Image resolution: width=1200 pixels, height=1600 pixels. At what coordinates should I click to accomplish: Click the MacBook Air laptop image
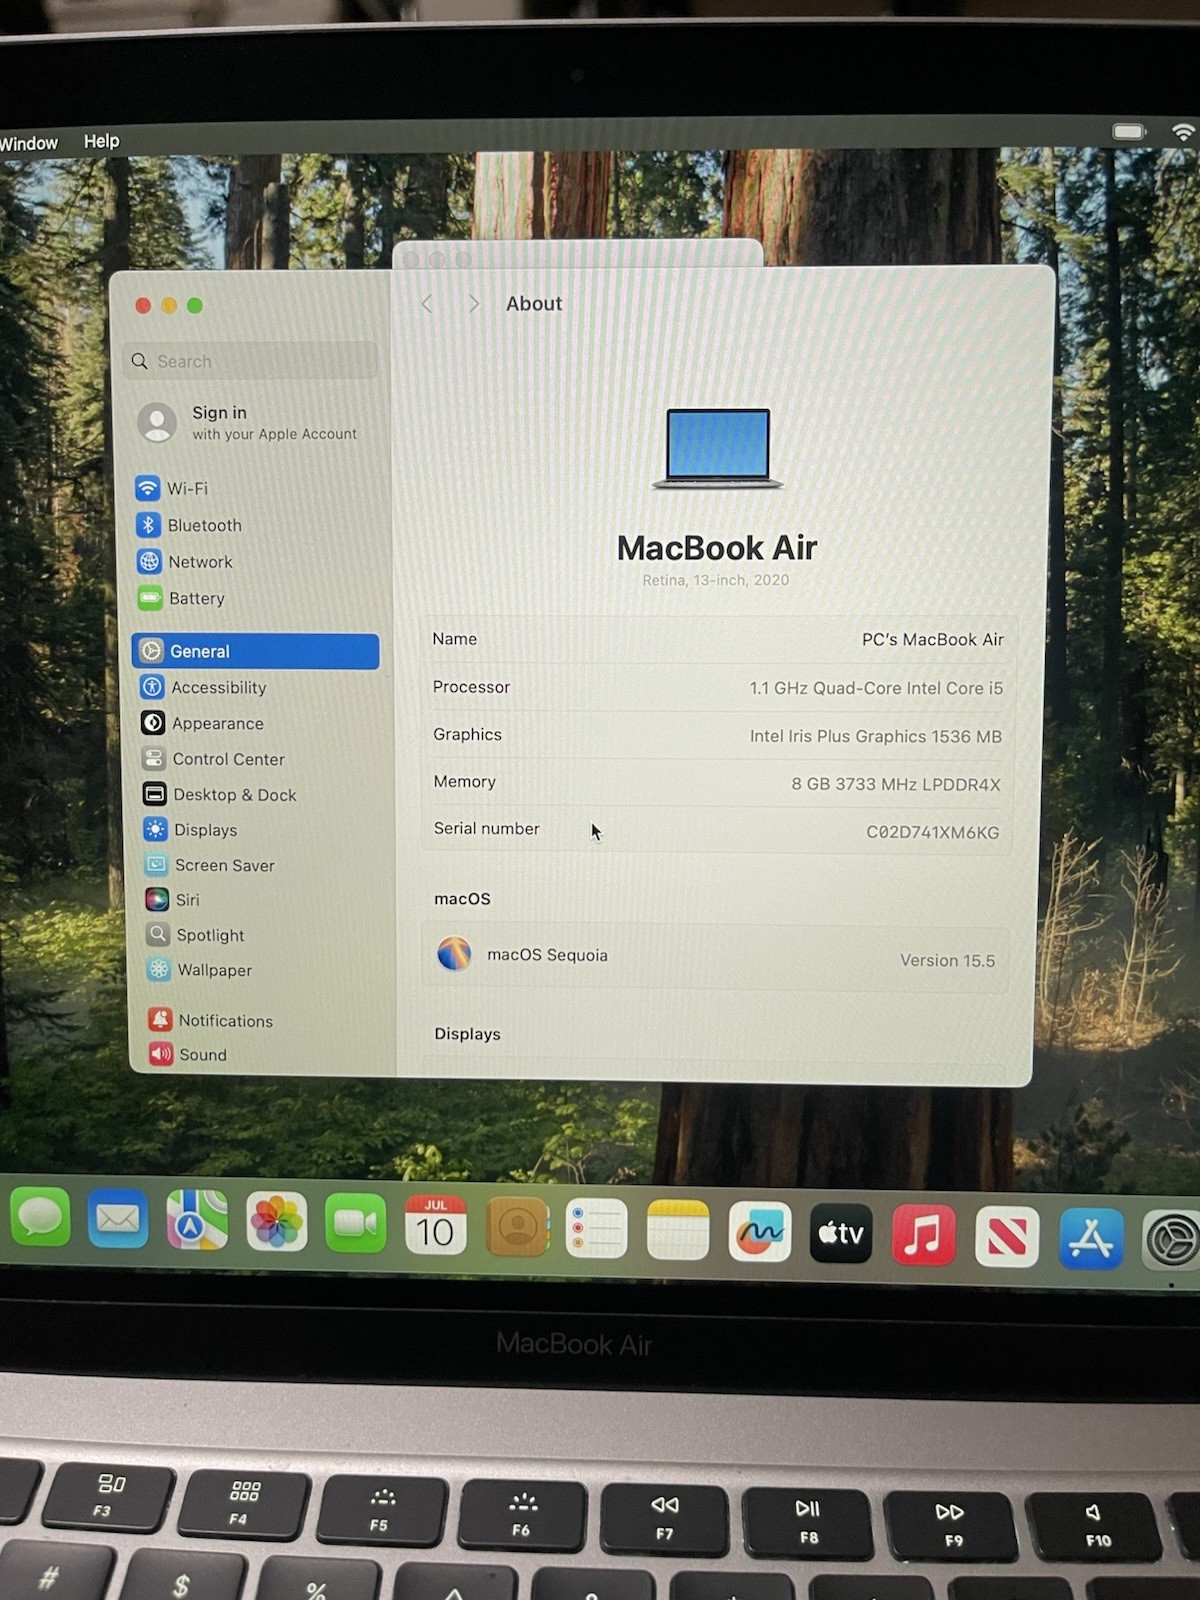(717, 448)
